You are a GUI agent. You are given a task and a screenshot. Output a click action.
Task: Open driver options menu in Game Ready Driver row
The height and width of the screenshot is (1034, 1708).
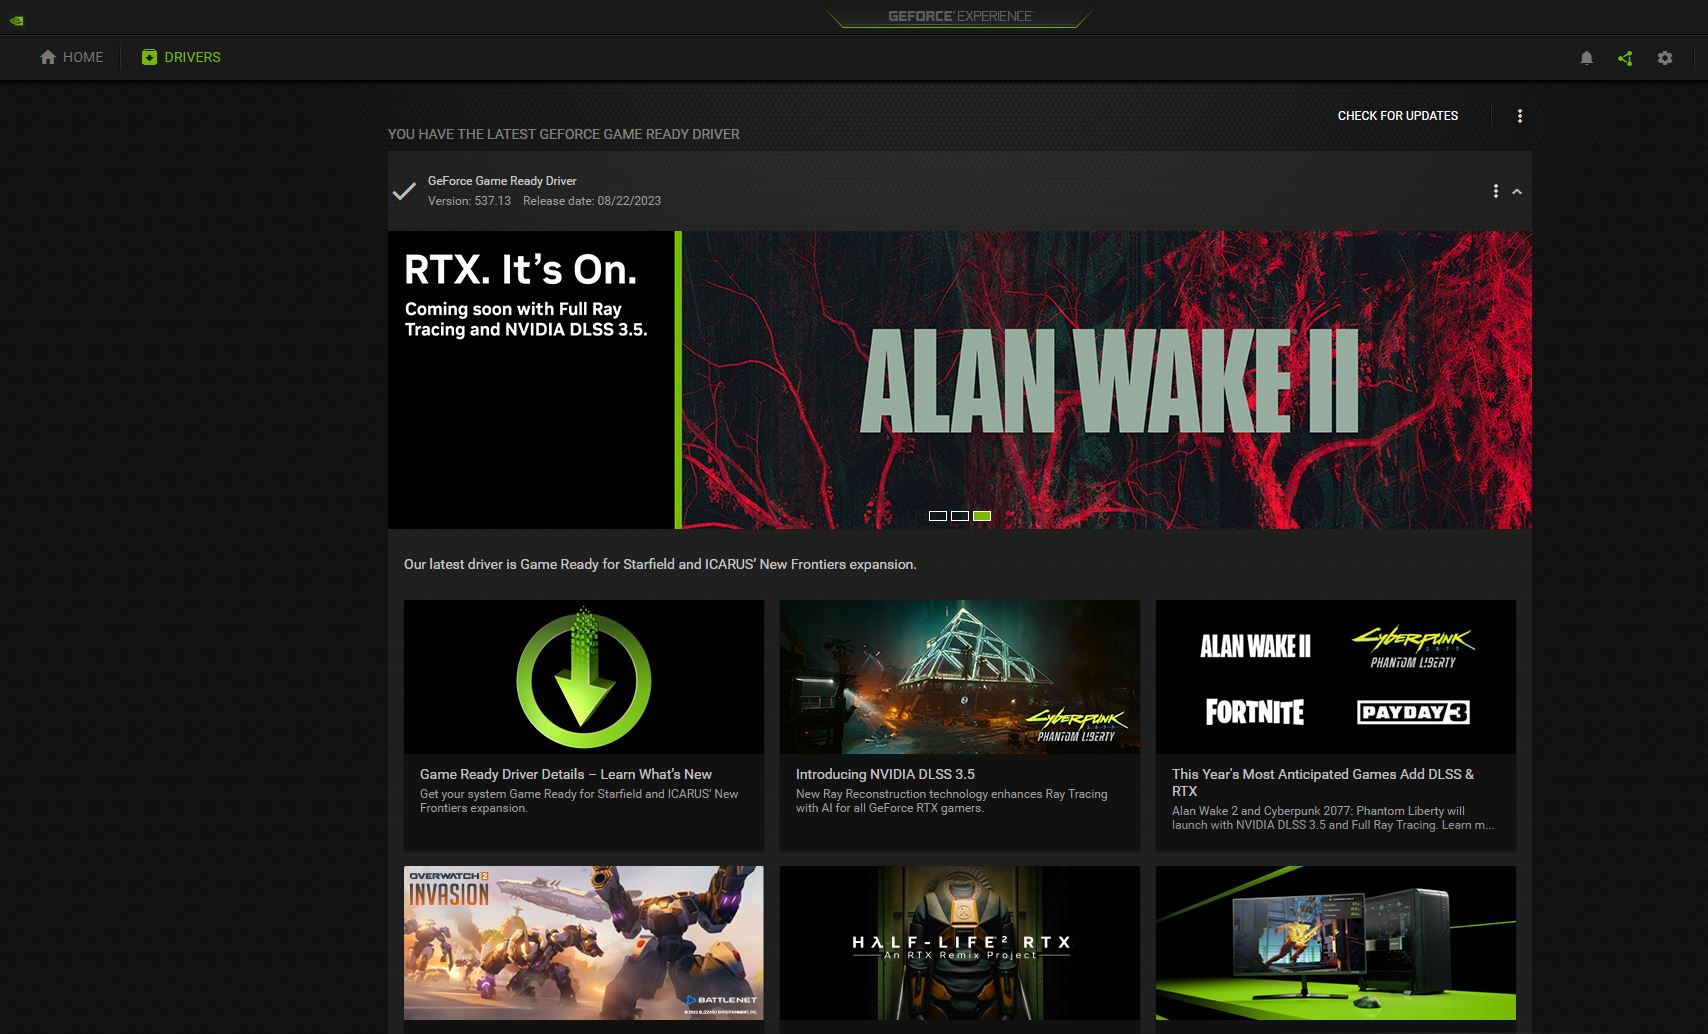[x=1496, y=191]
